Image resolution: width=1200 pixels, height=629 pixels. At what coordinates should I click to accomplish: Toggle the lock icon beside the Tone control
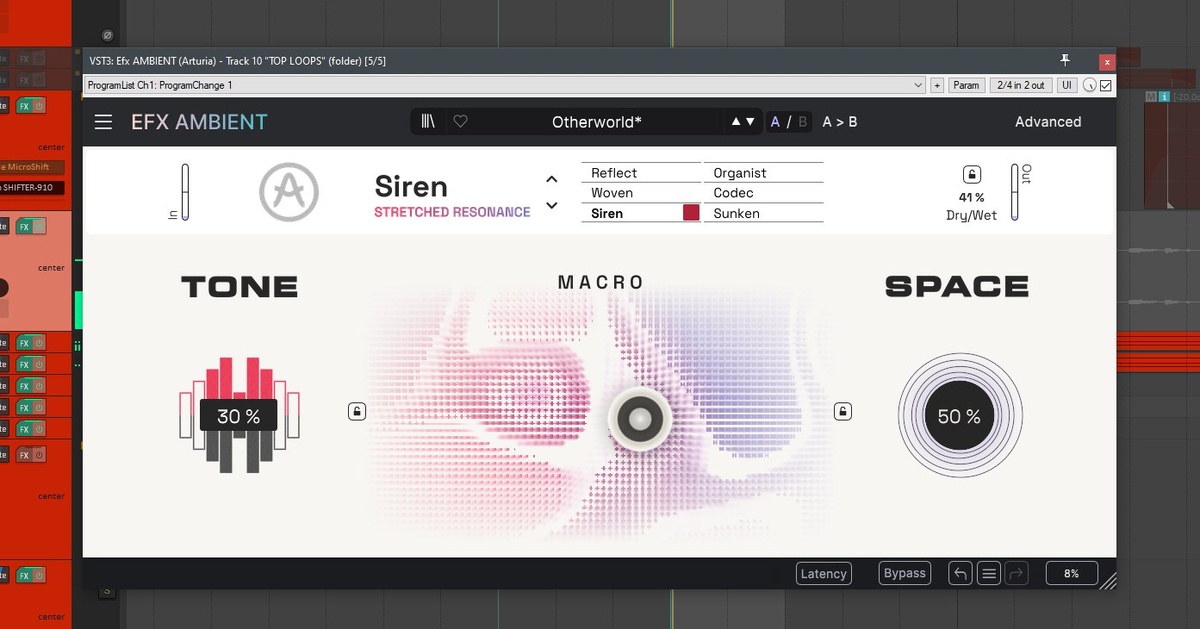pos(357,411)
